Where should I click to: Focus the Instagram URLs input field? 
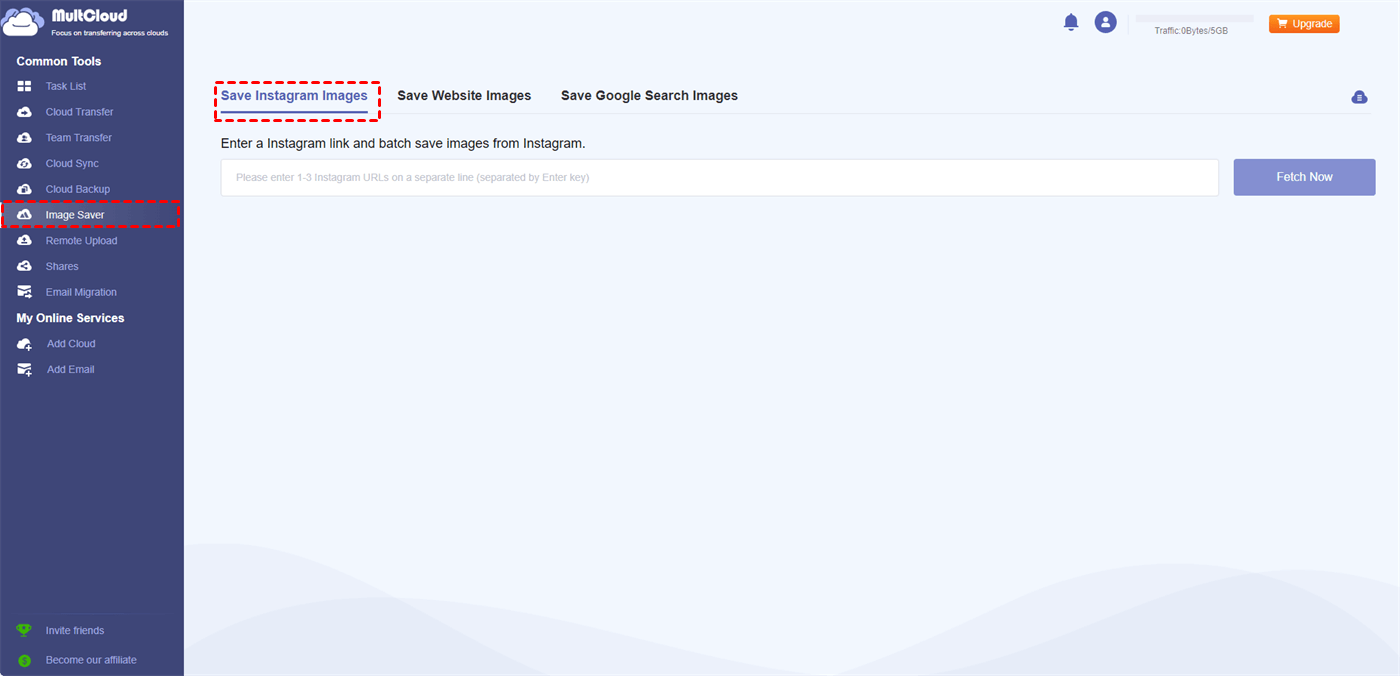(x=720, y=177)
